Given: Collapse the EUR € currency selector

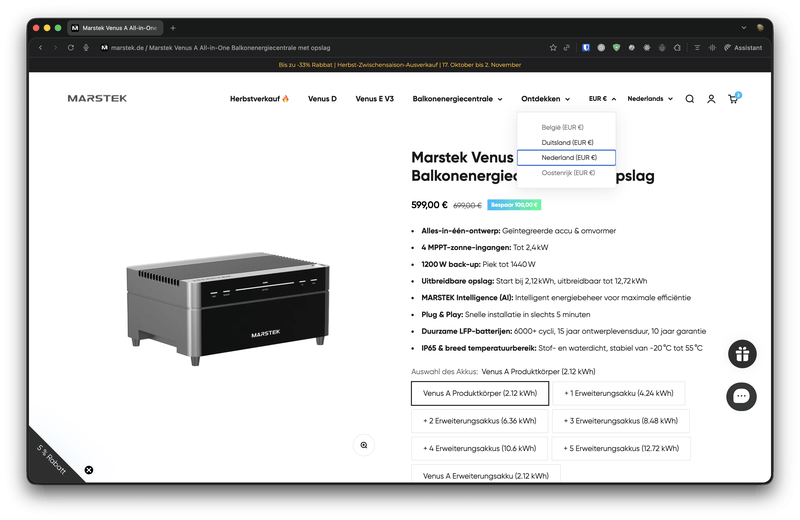Looking at the screenshot, I should coord(602,98).
